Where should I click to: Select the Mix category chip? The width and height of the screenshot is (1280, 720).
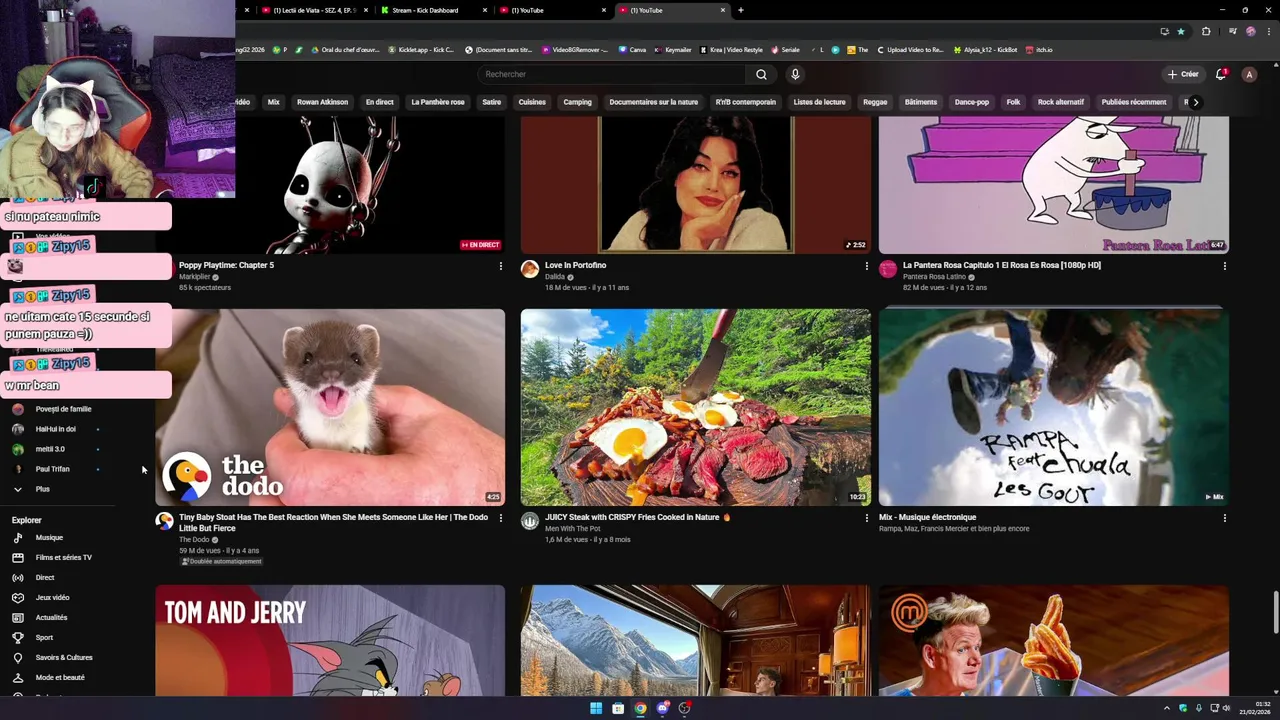point(273,102)
